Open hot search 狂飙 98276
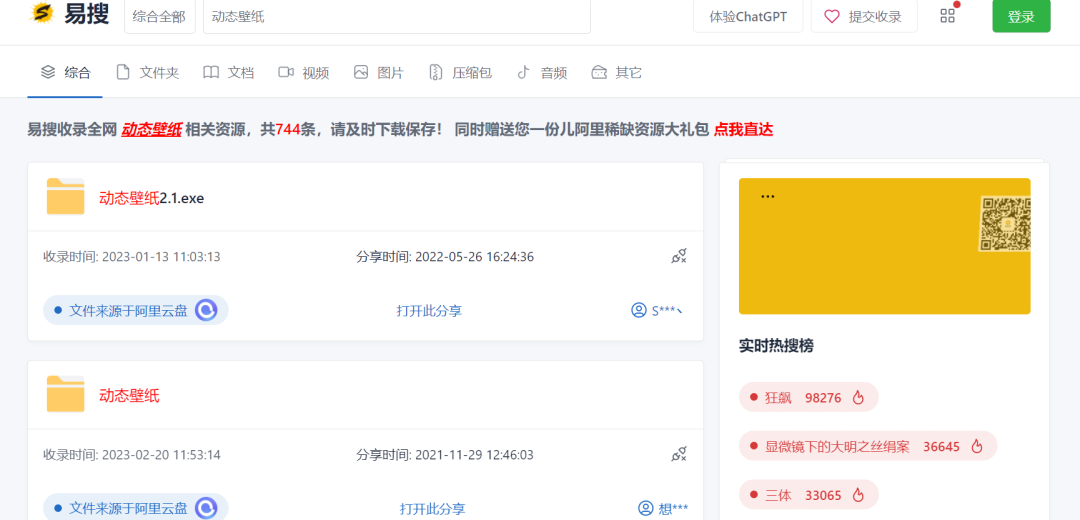Image resolution: width=1080 pixels, height=520 pixels. [x=809, y=397]
